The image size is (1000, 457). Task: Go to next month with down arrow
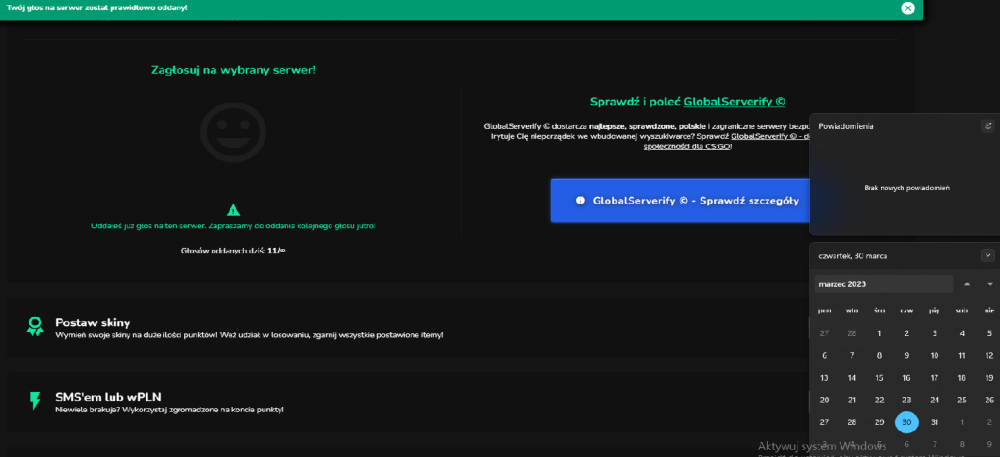[990, 284]
